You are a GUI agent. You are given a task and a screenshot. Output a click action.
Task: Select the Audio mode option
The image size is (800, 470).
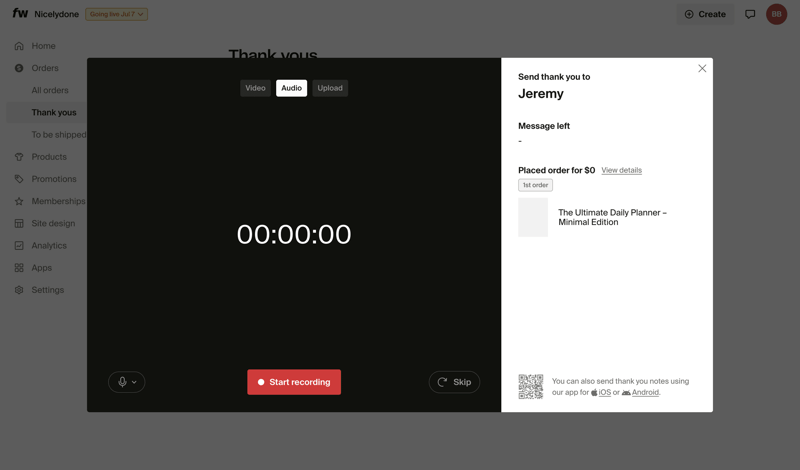(291, 88)
